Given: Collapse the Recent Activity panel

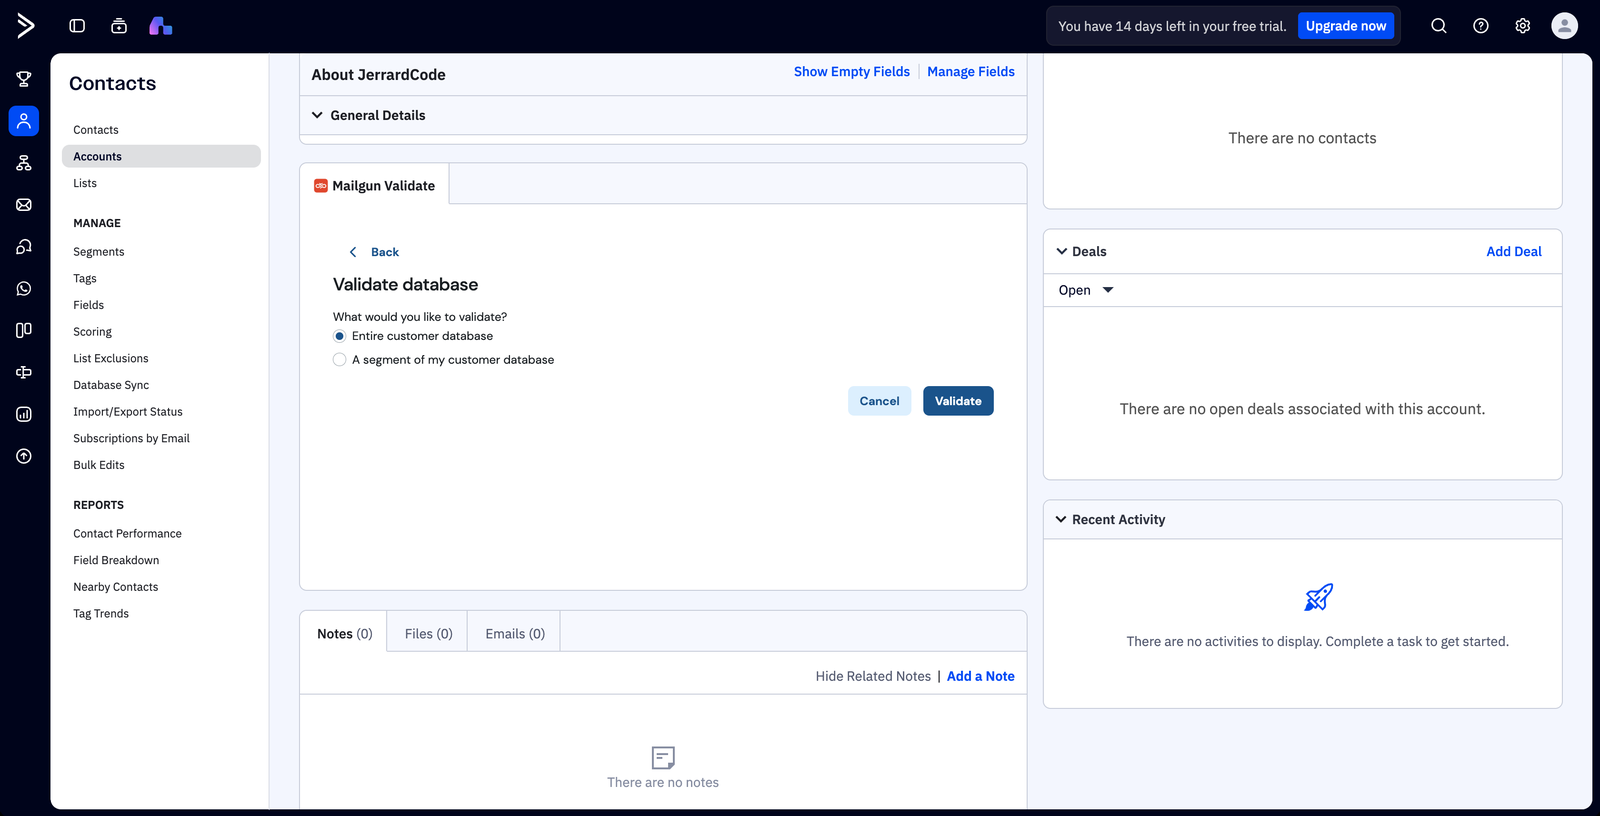Looking at the screenshot, I should point(1061,520).
